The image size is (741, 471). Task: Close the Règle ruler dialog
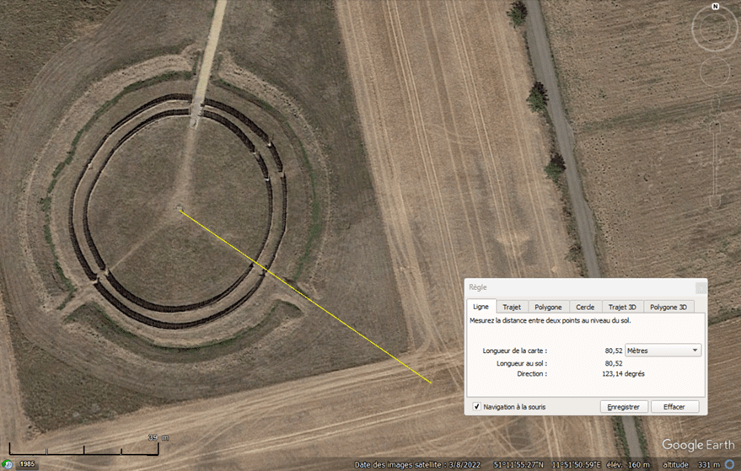click(700, 287)
